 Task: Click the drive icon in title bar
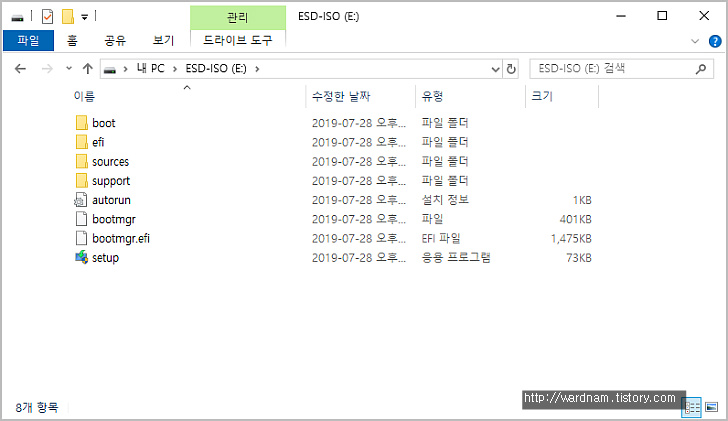pos(18,18)
